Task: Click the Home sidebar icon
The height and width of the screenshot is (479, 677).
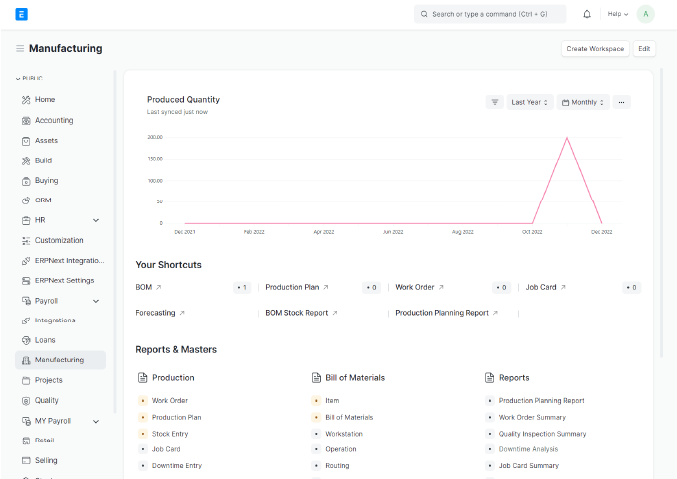Action: click(26, 100)
